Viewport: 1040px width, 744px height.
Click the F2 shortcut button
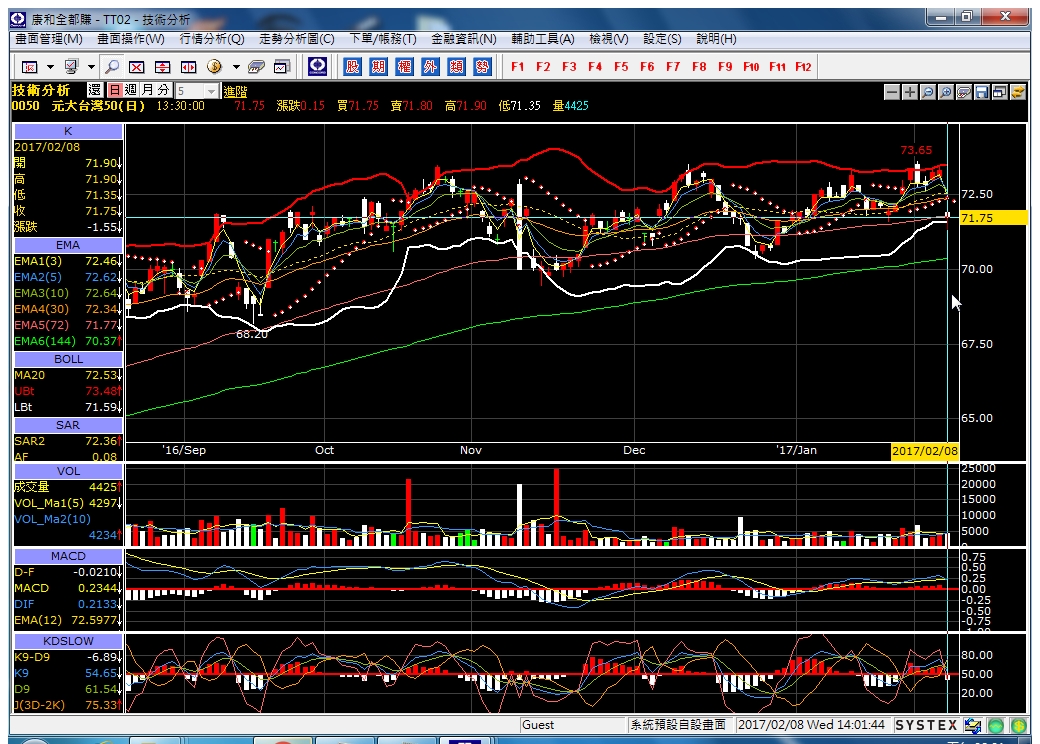point(543,66)
